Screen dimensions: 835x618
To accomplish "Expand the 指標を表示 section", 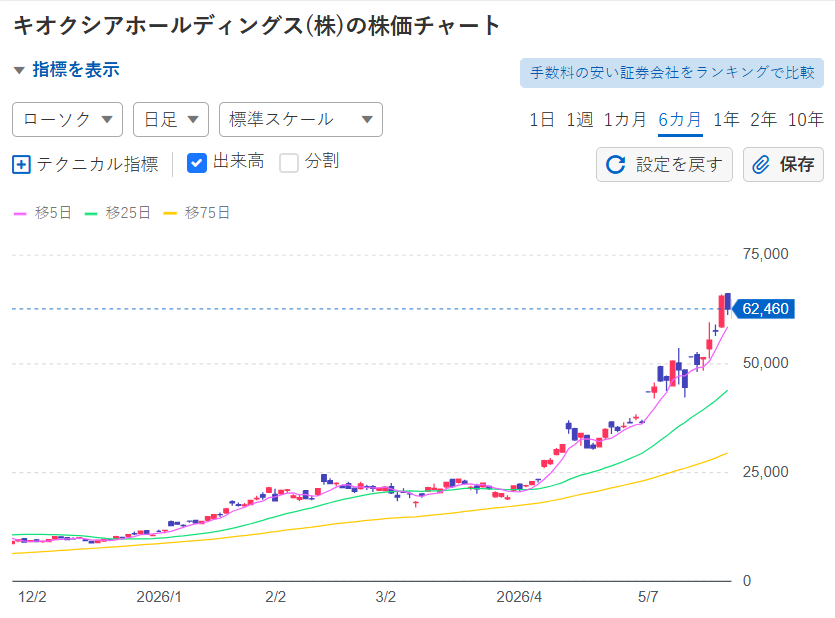I will pos(67,70).
